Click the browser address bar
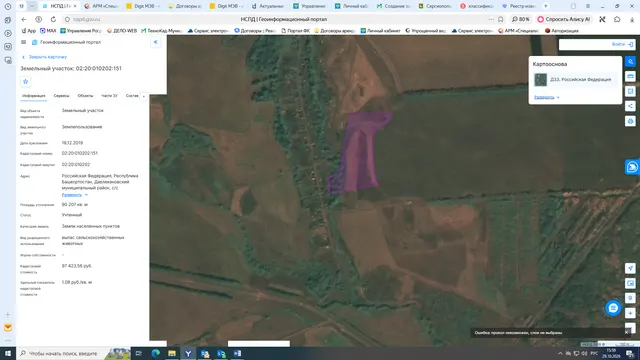Screen dimensions: 640x360 click(282, 19)
